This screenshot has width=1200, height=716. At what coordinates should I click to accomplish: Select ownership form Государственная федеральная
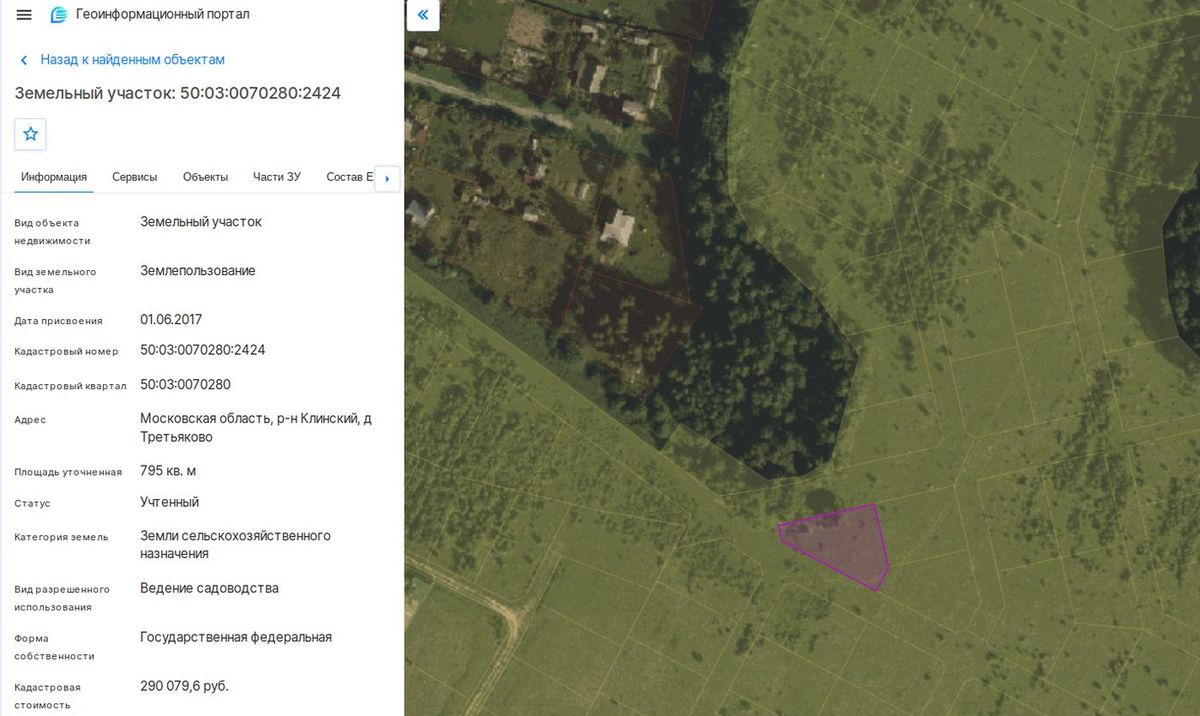[236, 637]
